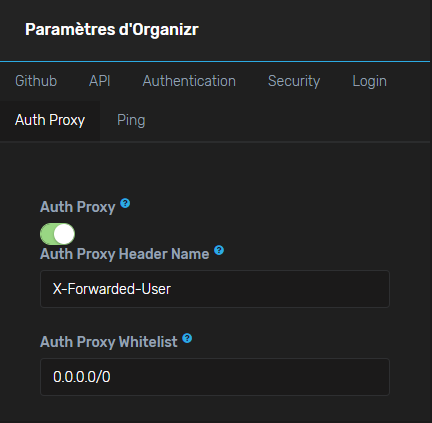Click into the Auth Proxy Whitelist field
Viewport: 432px width, 423px height.
click(215, 377)
